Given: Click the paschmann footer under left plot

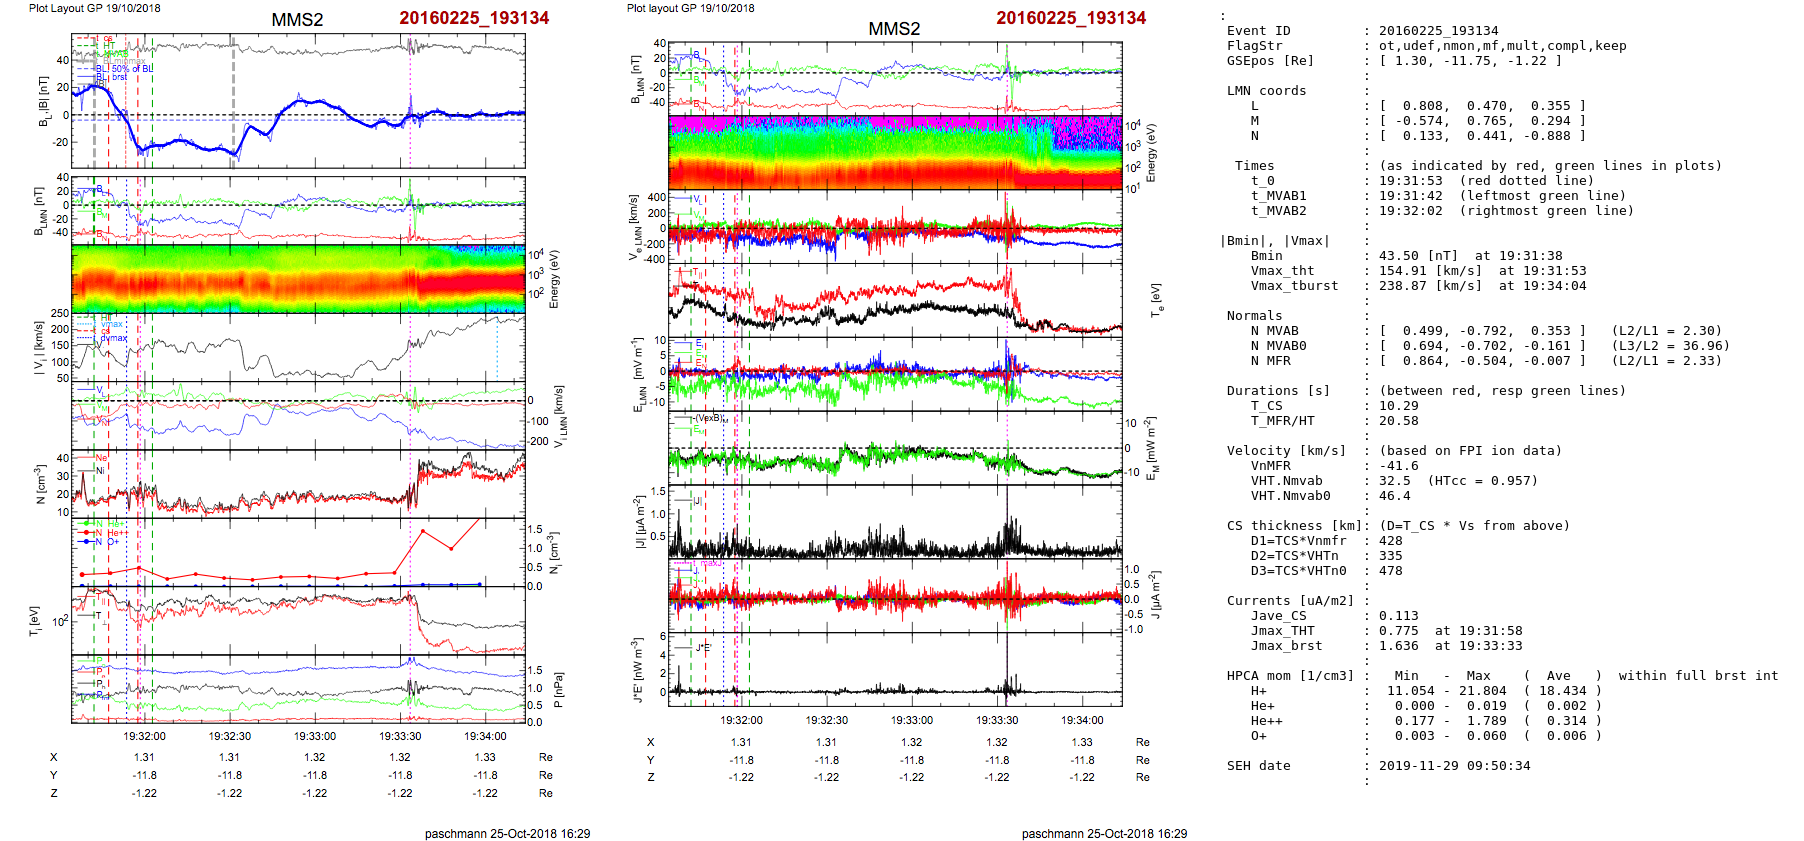Looking at the screenshot, I should tap(507, 833).
